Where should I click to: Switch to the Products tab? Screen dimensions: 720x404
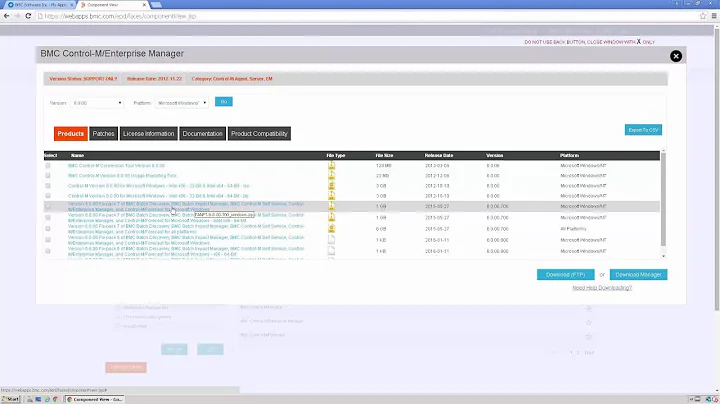(x=71, y=134)
